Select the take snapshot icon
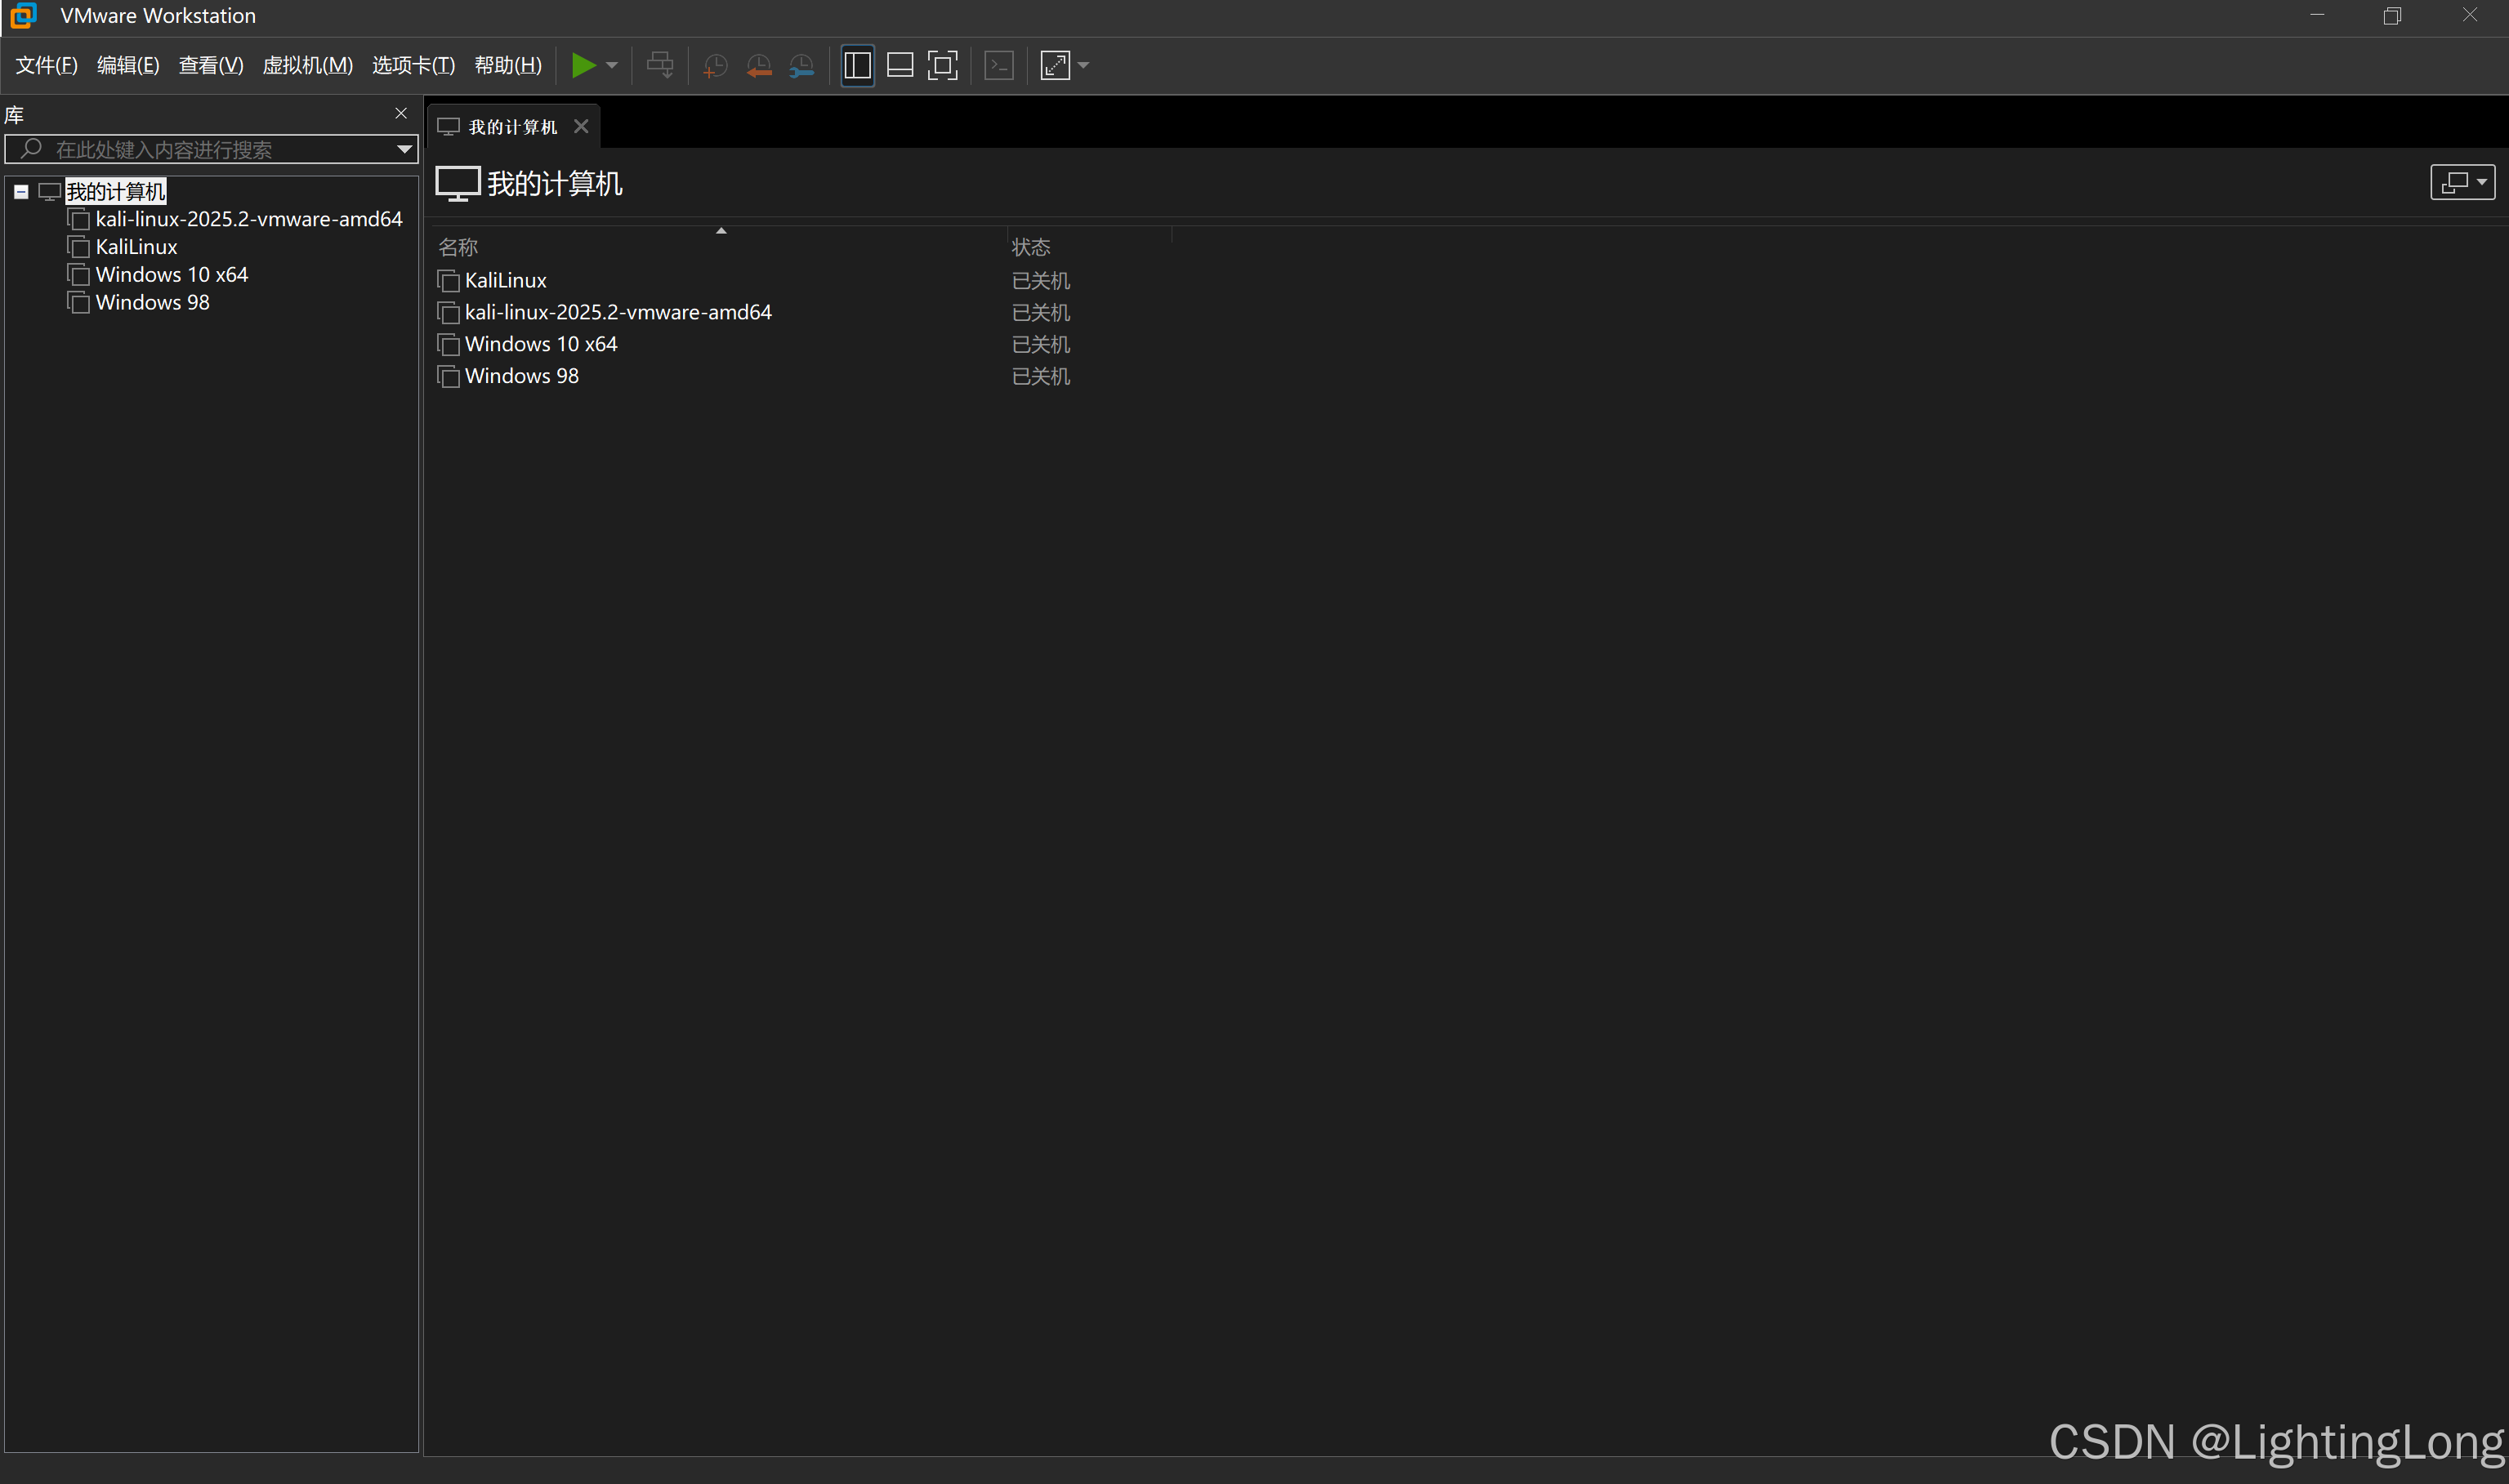 tap(714, 65)
